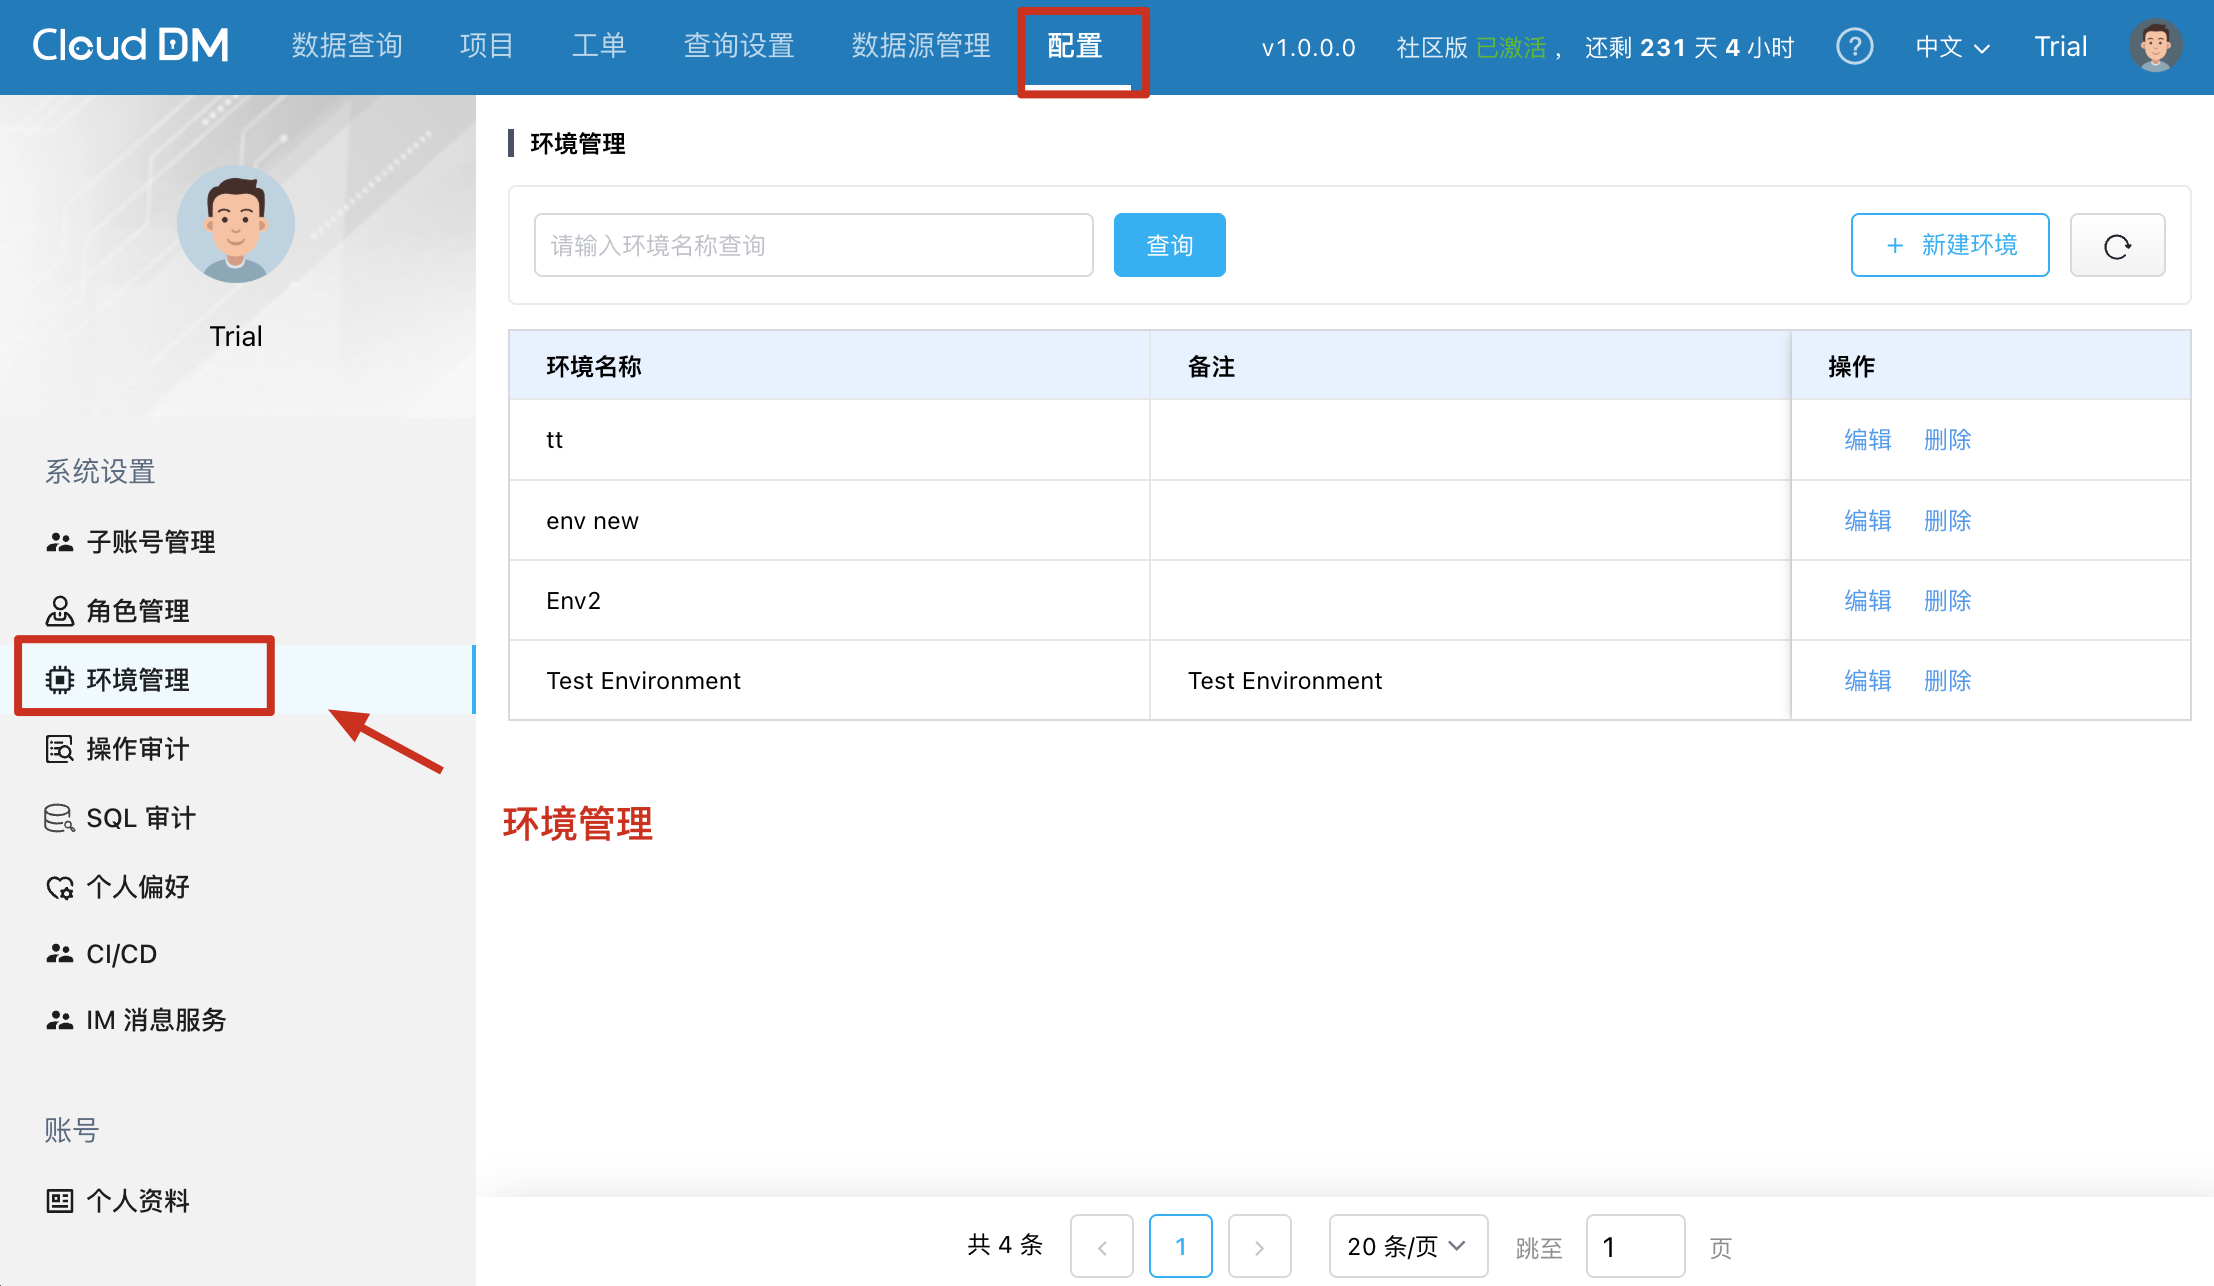Open 角色管理 in sidebar
2214x1286 pixels.
[137, 611]
